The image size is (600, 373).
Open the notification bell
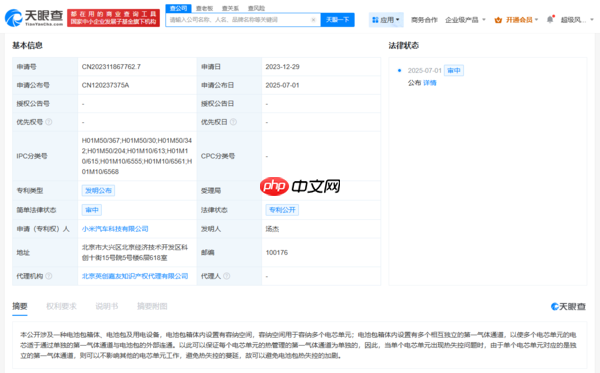tap(550, 19)
